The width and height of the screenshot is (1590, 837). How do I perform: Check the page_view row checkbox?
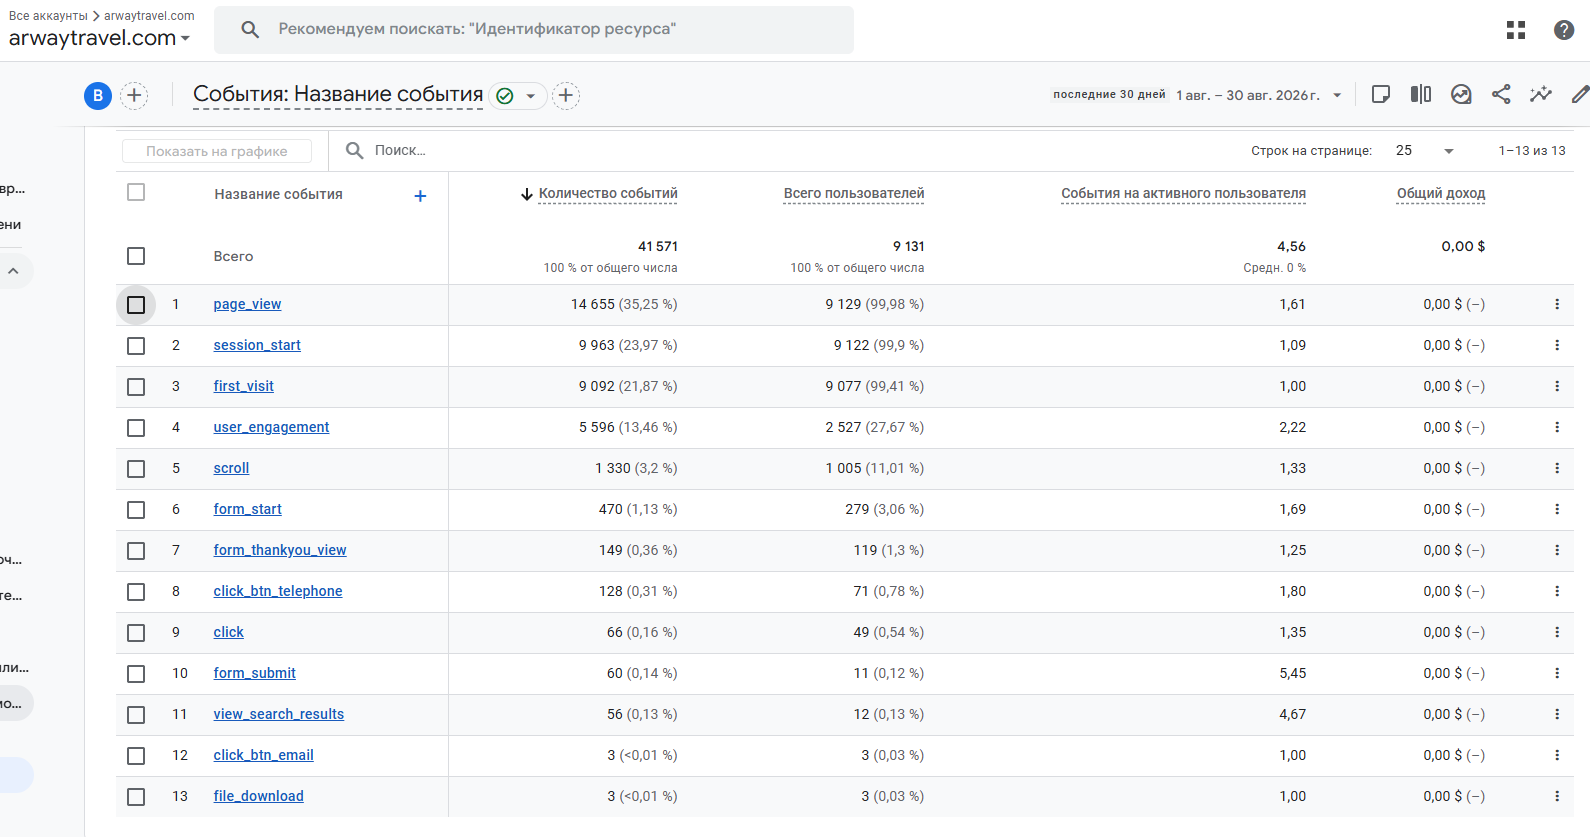(136, 305)
